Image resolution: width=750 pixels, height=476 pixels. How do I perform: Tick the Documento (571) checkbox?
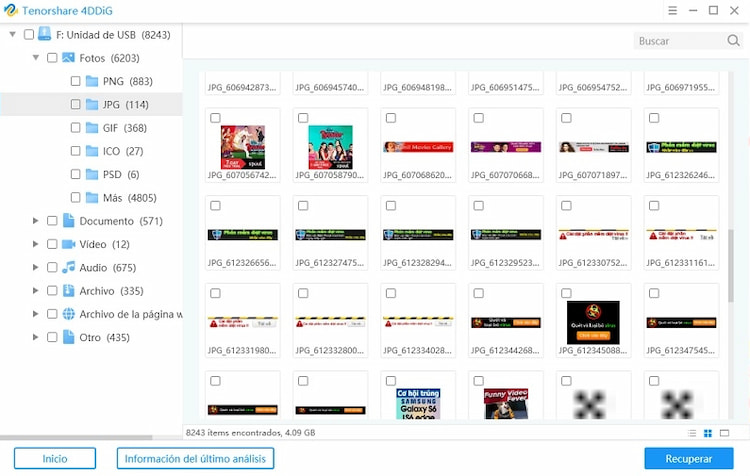(x=52, y=221)
